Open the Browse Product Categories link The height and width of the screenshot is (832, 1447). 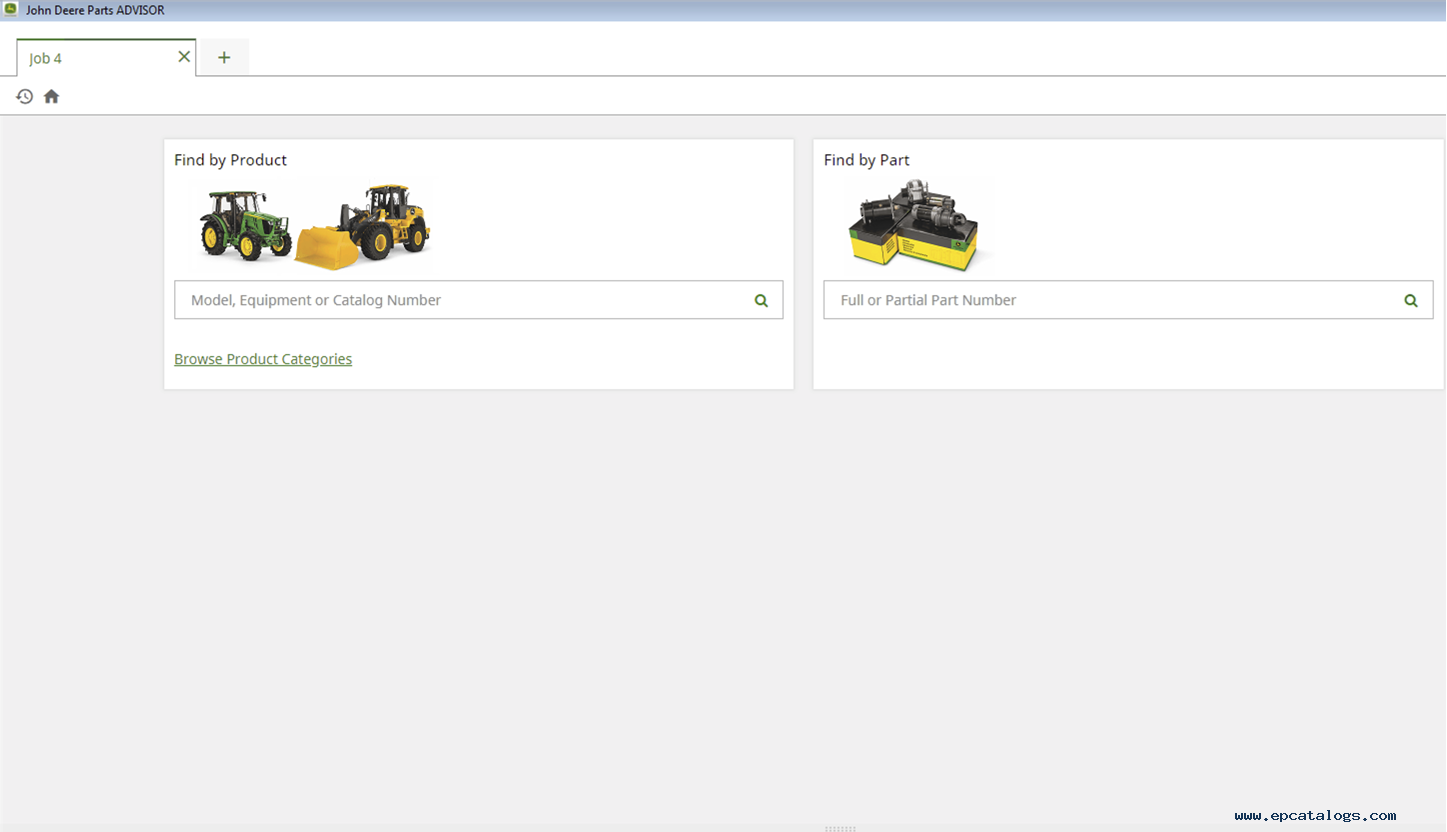click(x=263, y=359)
